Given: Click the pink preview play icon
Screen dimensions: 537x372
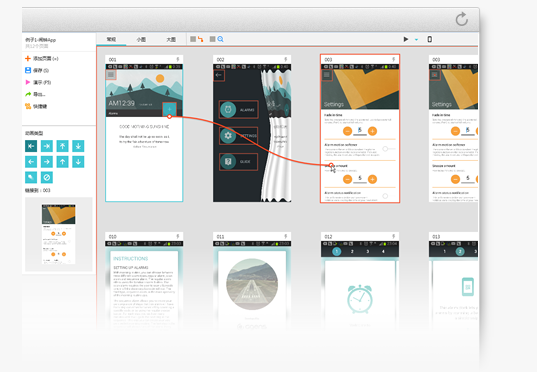Looking at the screenshot, I should coord(28,82).
